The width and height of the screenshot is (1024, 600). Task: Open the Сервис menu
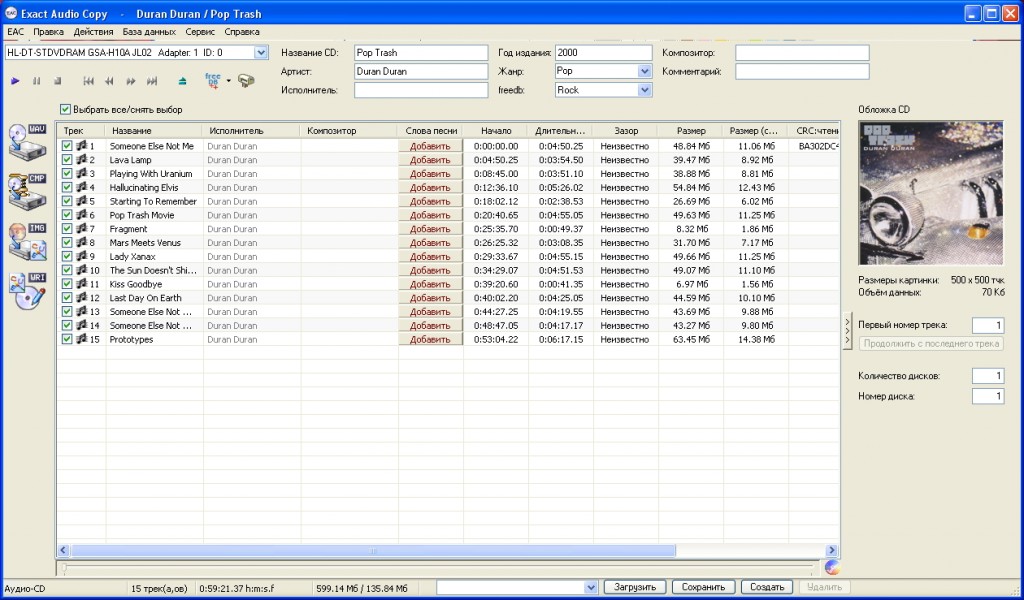coord(200,31)
